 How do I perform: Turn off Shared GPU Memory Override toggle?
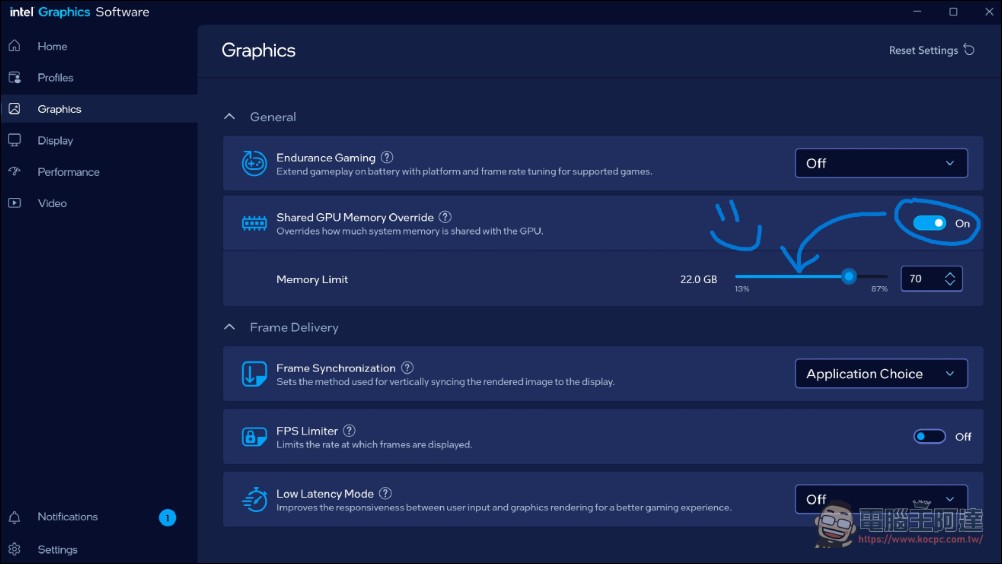(x=929, y=223)
